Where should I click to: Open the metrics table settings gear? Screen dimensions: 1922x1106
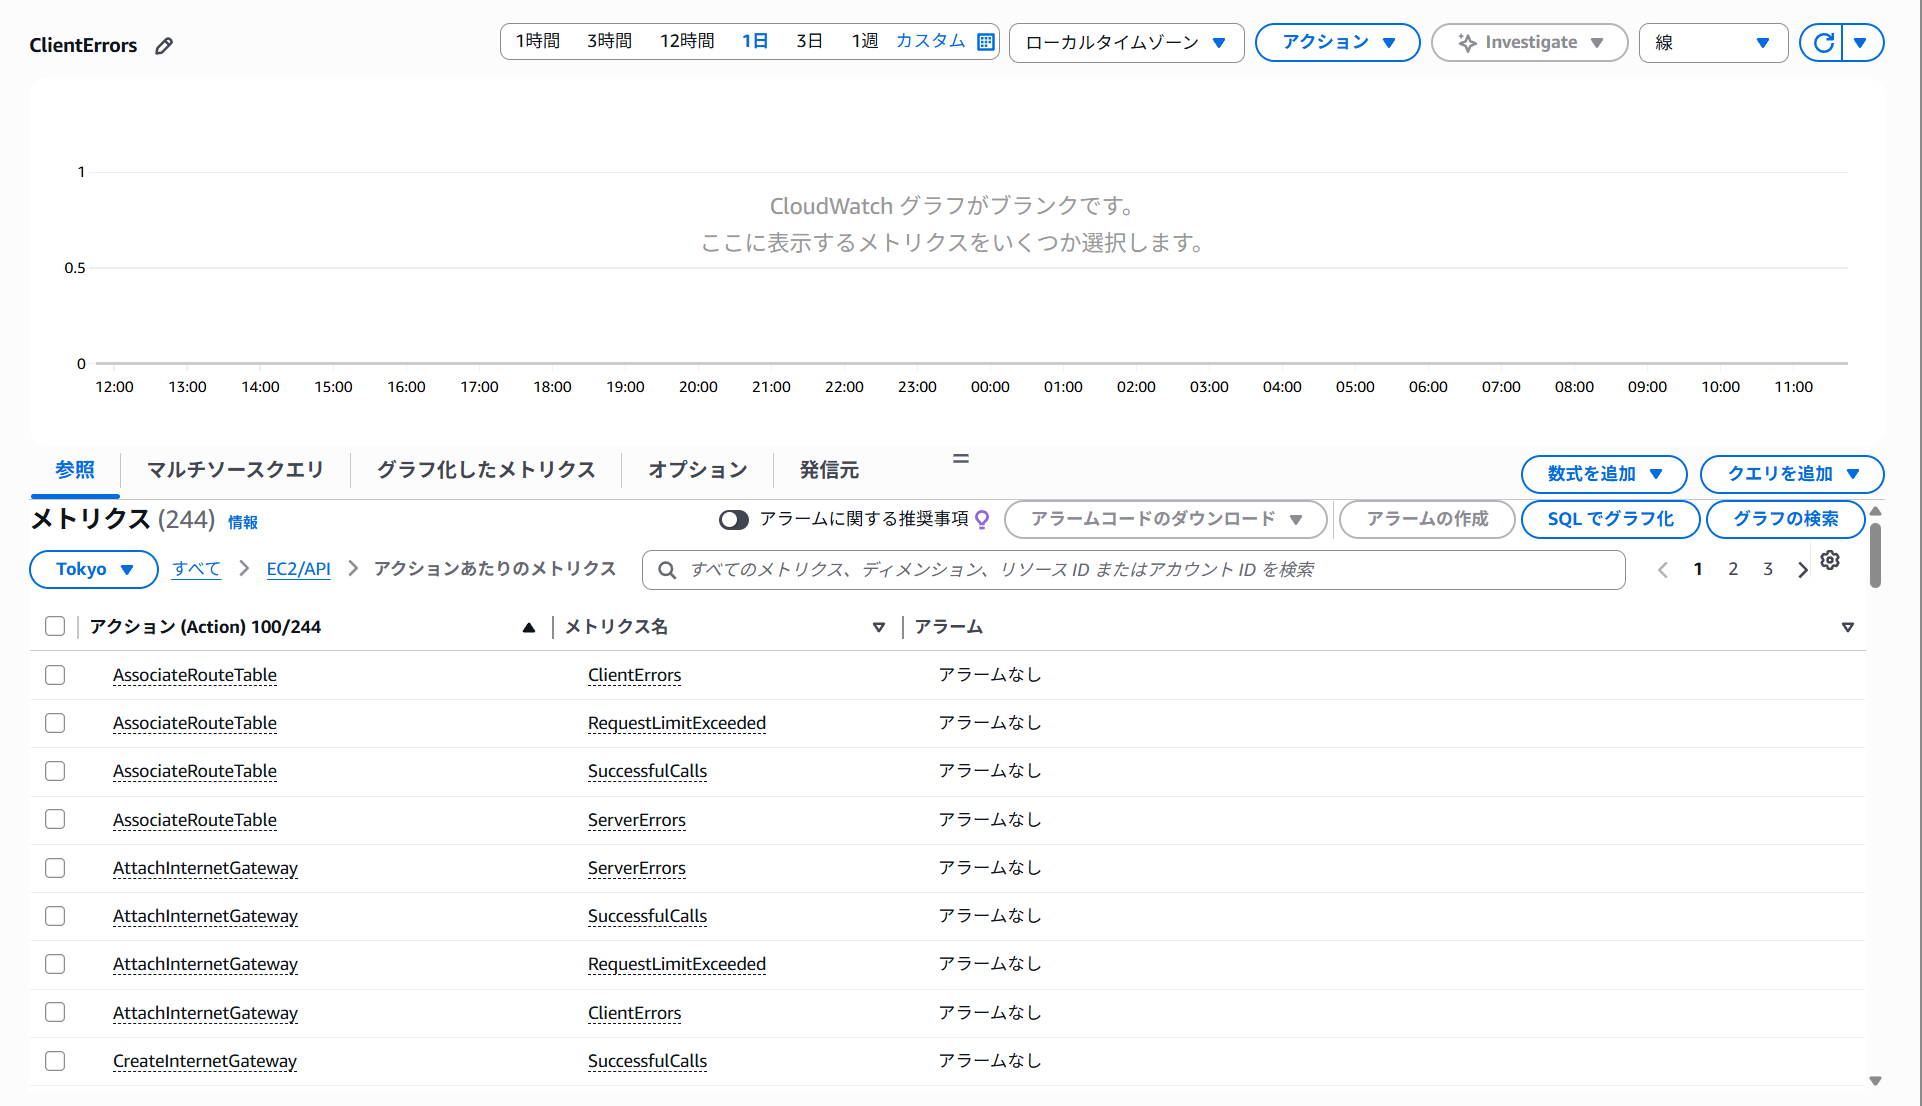click(x=1830, y=560)
